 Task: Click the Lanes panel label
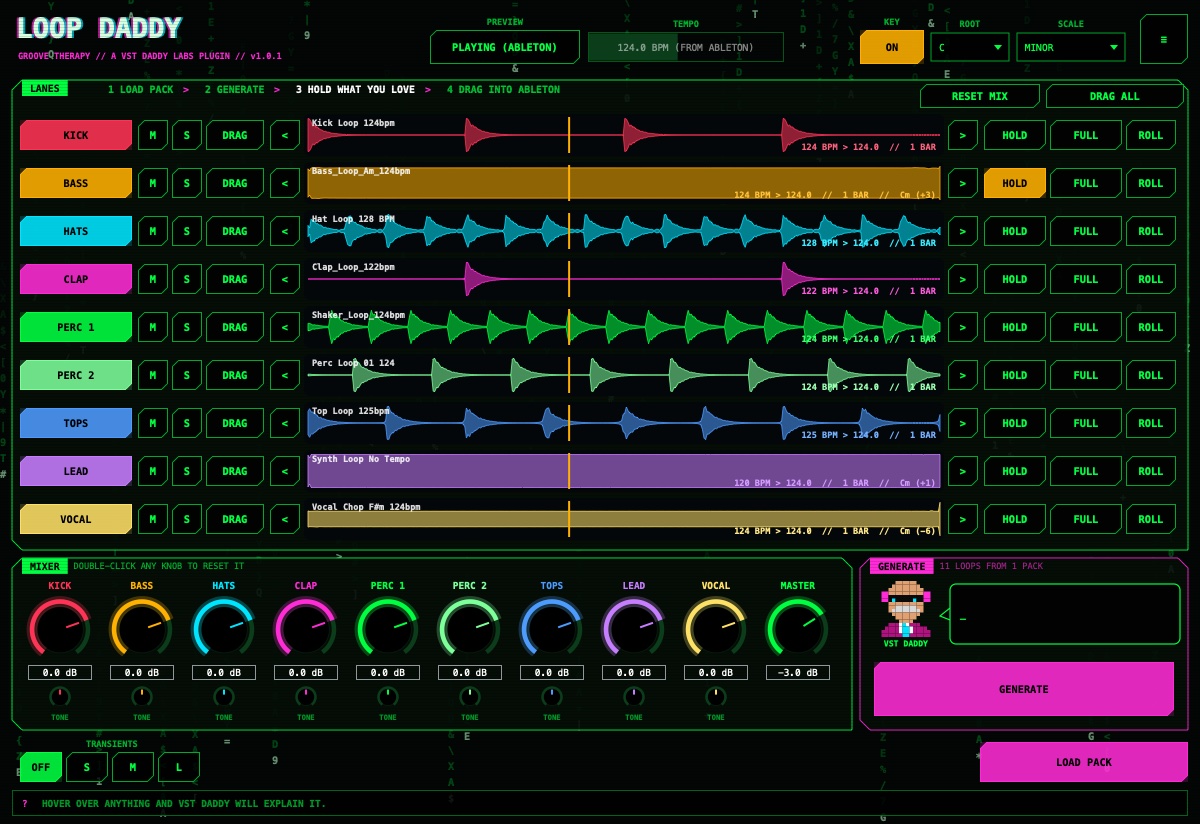pyautogui.click(x=45, y=88)
